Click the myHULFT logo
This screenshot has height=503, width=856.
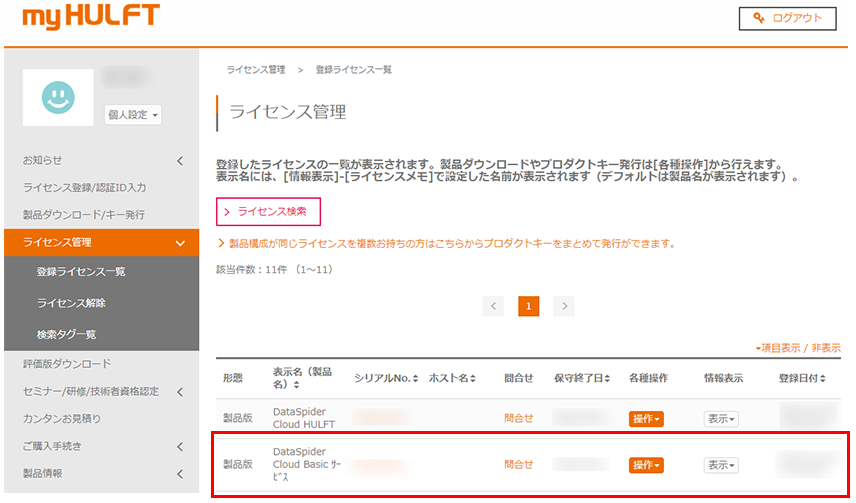pos(90,17)
